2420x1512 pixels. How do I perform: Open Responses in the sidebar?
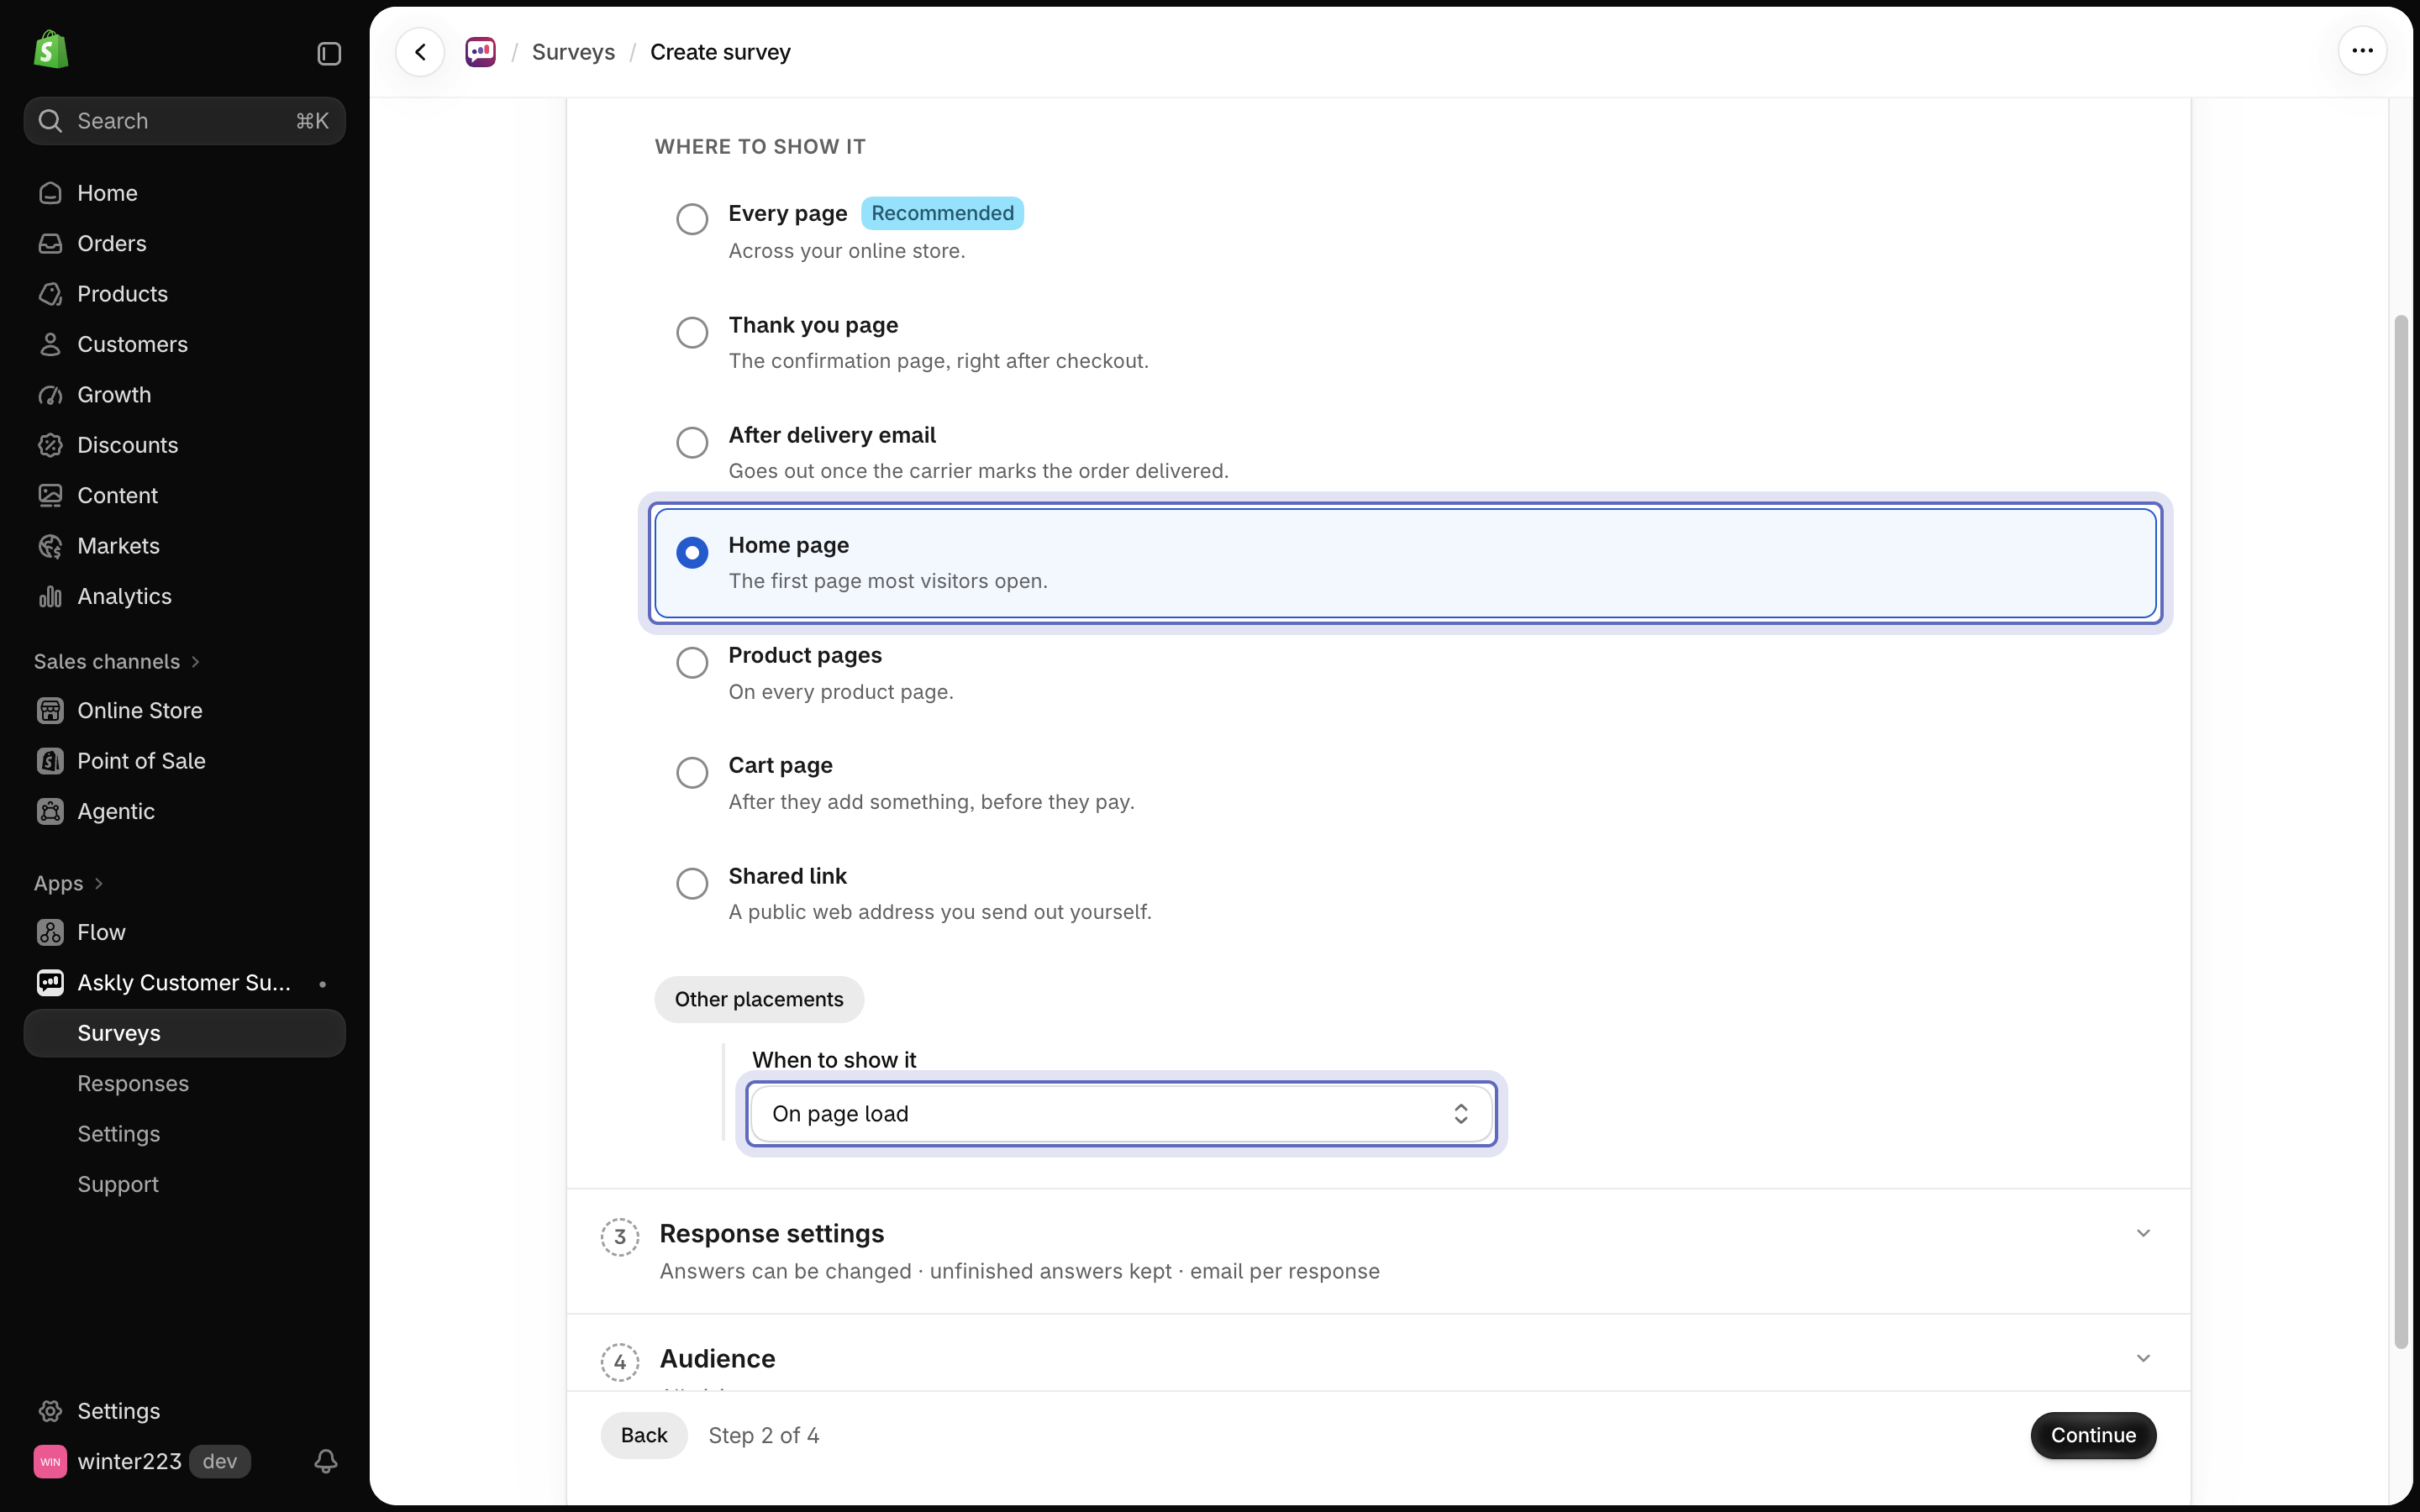(x=184, y=1083)
